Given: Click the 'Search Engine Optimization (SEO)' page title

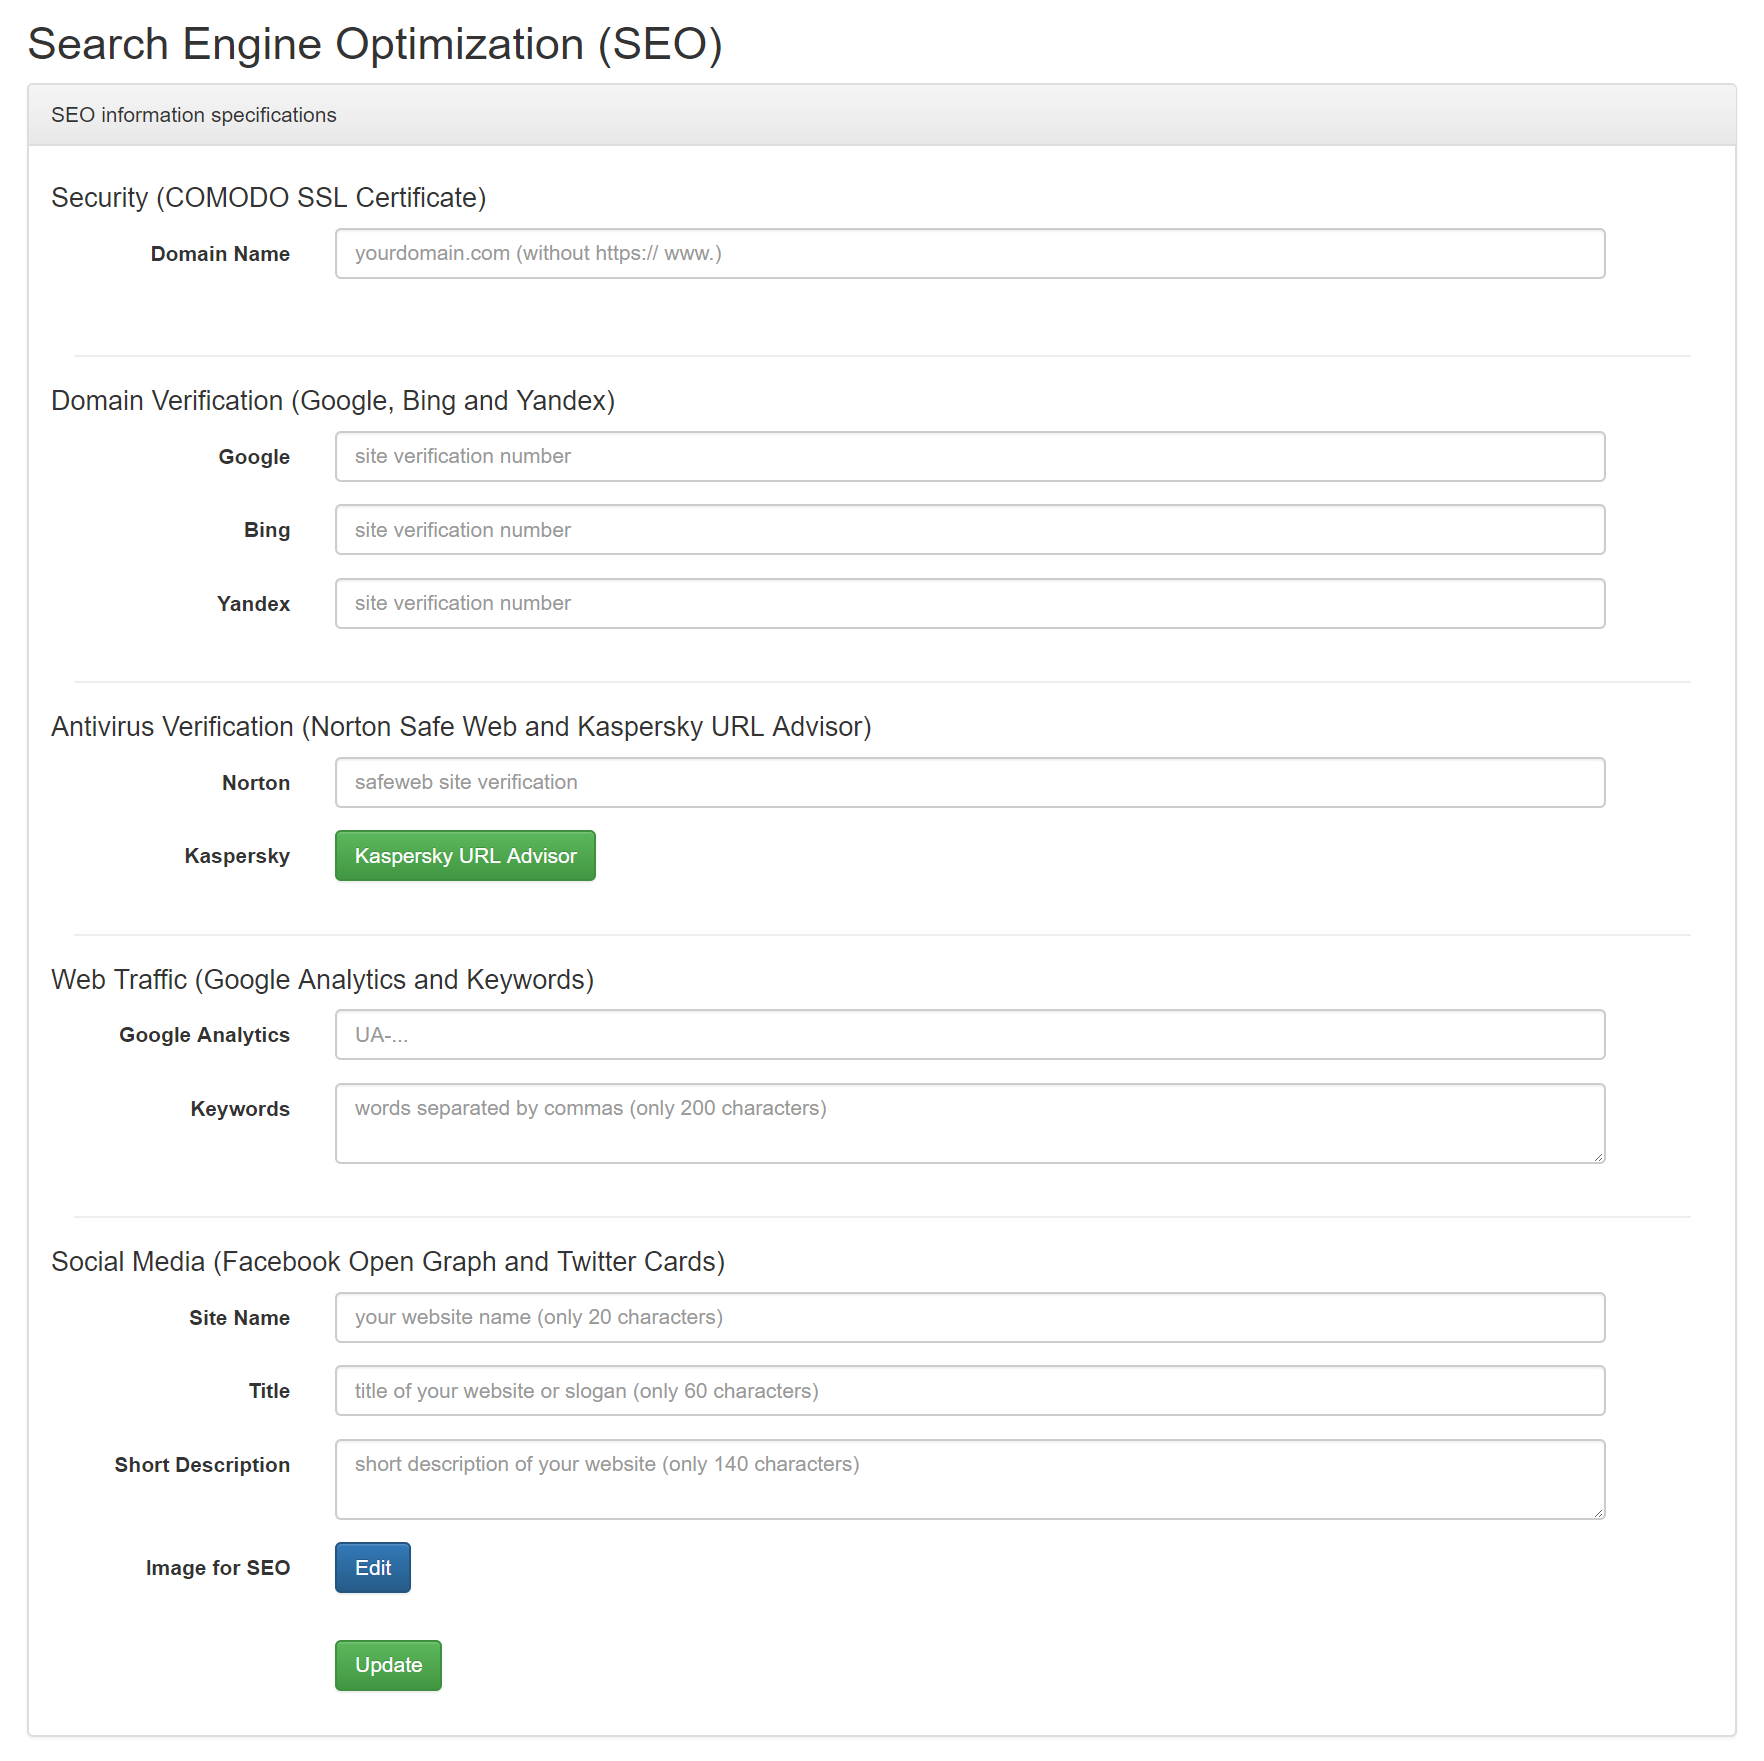Looking at the screenshot, I should [x=375, y=44].
